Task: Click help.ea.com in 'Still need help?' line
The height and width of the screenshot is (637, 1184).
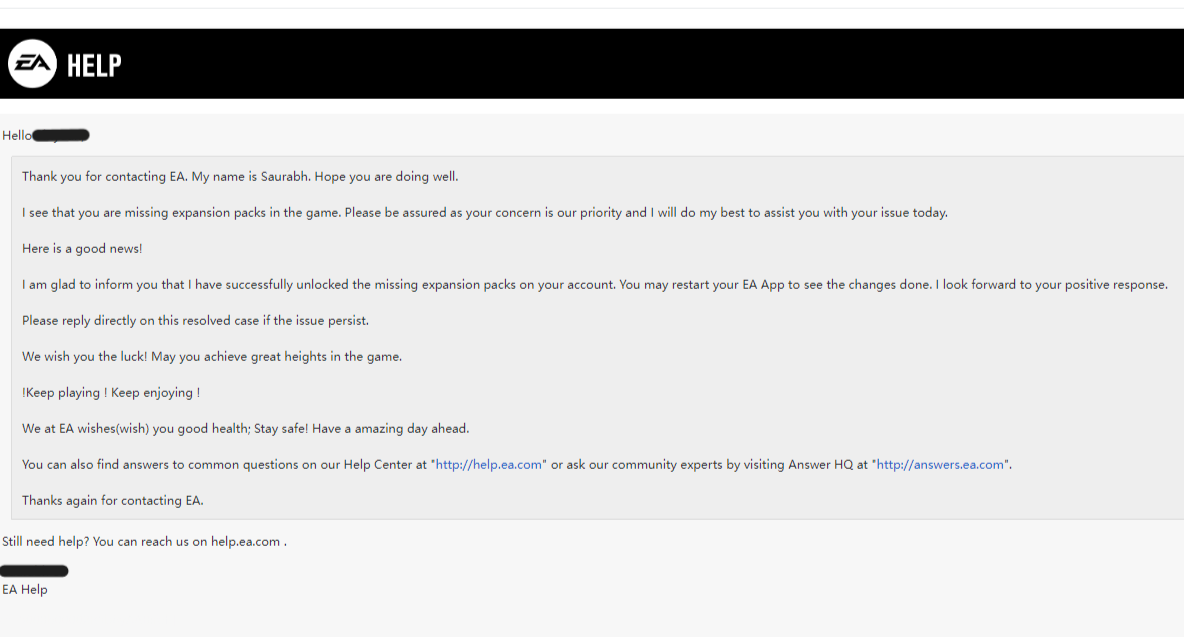Action: (x=245, y=541)
